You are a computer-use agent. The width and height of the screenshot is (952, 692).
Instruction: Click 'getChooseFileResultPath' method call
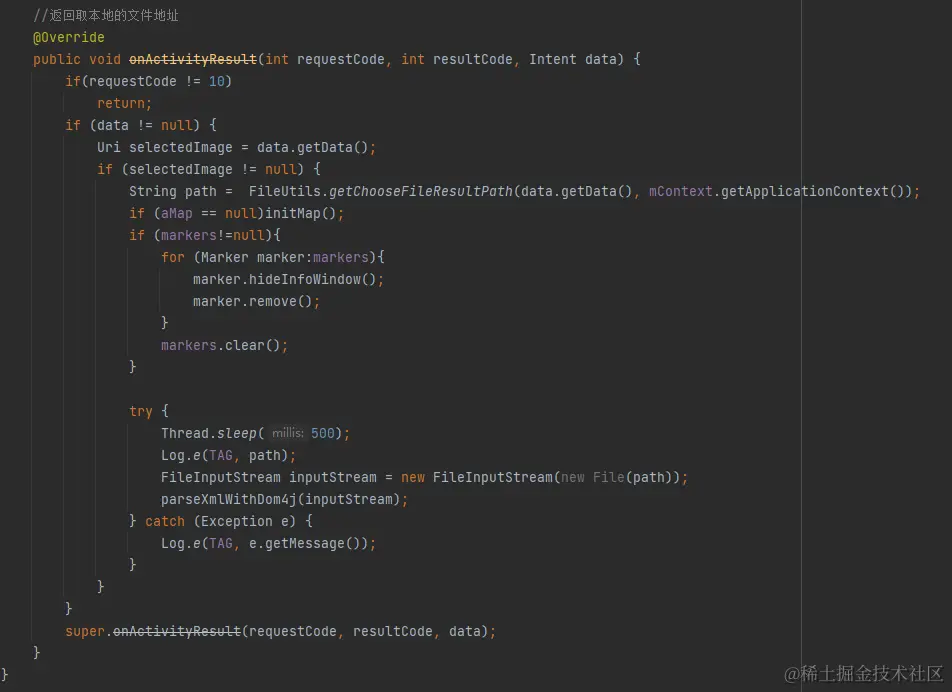click(x=421, y=191)
